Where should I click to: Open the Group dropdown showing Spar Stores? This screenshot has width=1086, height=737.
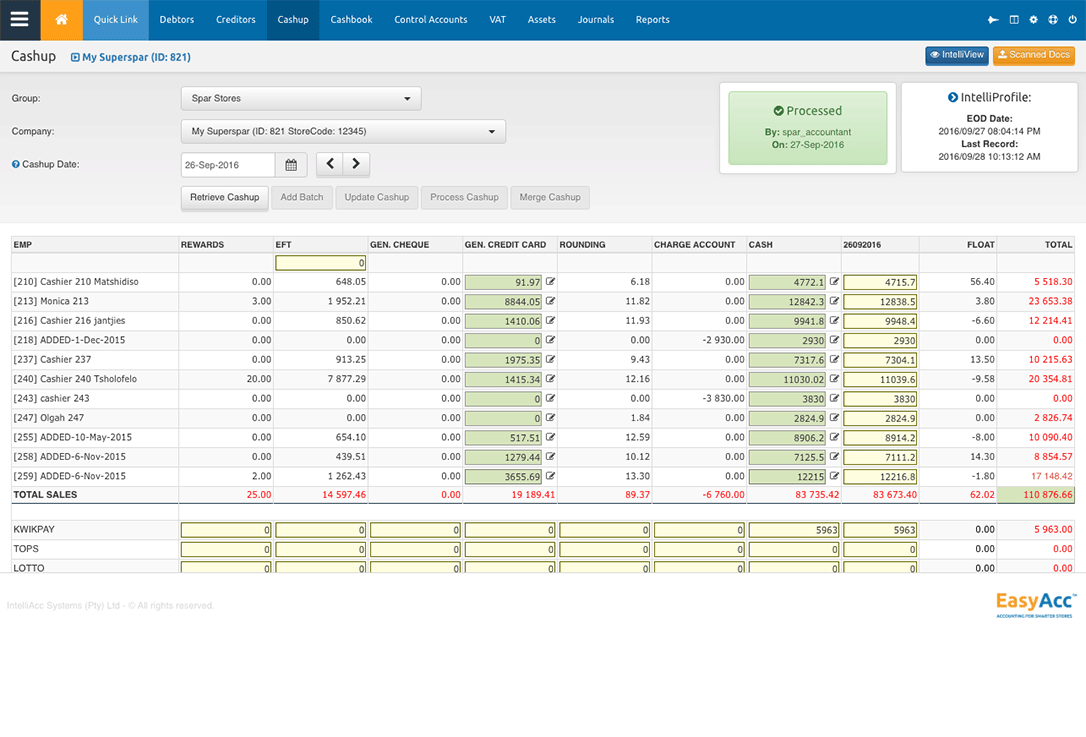click(301, 98)
